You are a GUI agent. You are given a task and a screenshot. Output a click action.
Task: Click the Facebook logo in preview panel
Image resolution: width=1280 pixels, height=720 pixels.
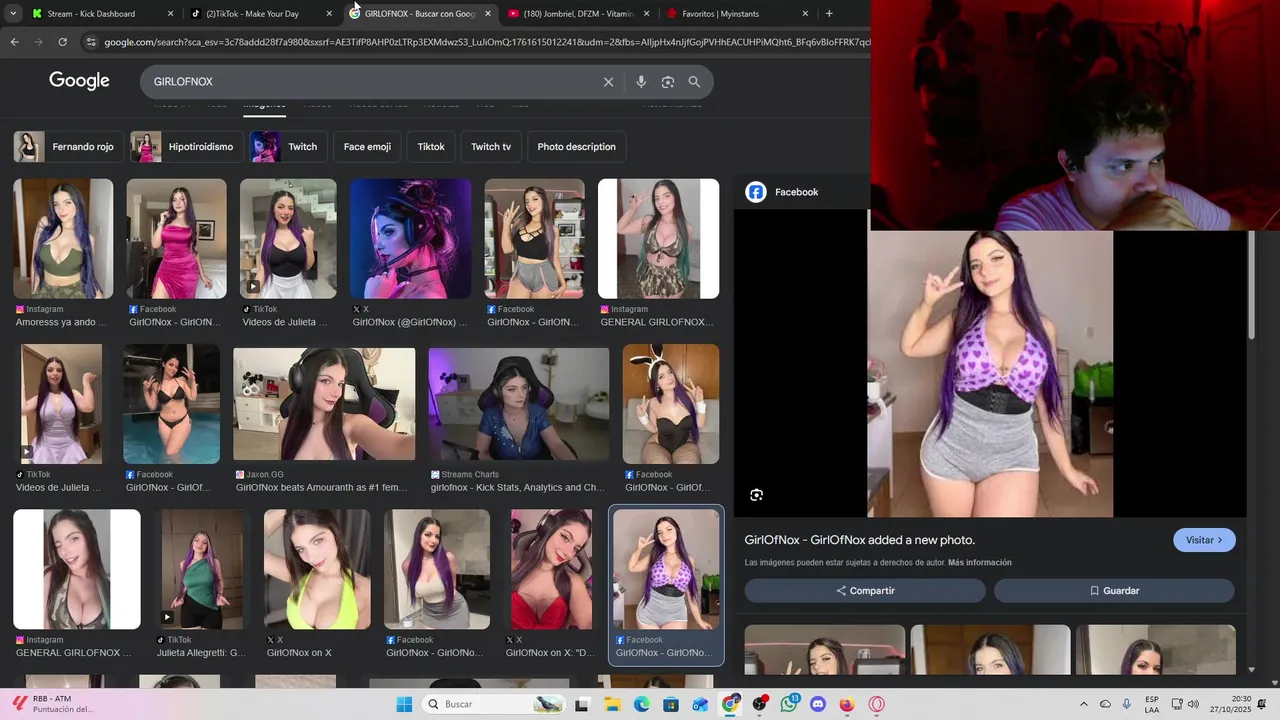tap(756, 192)
